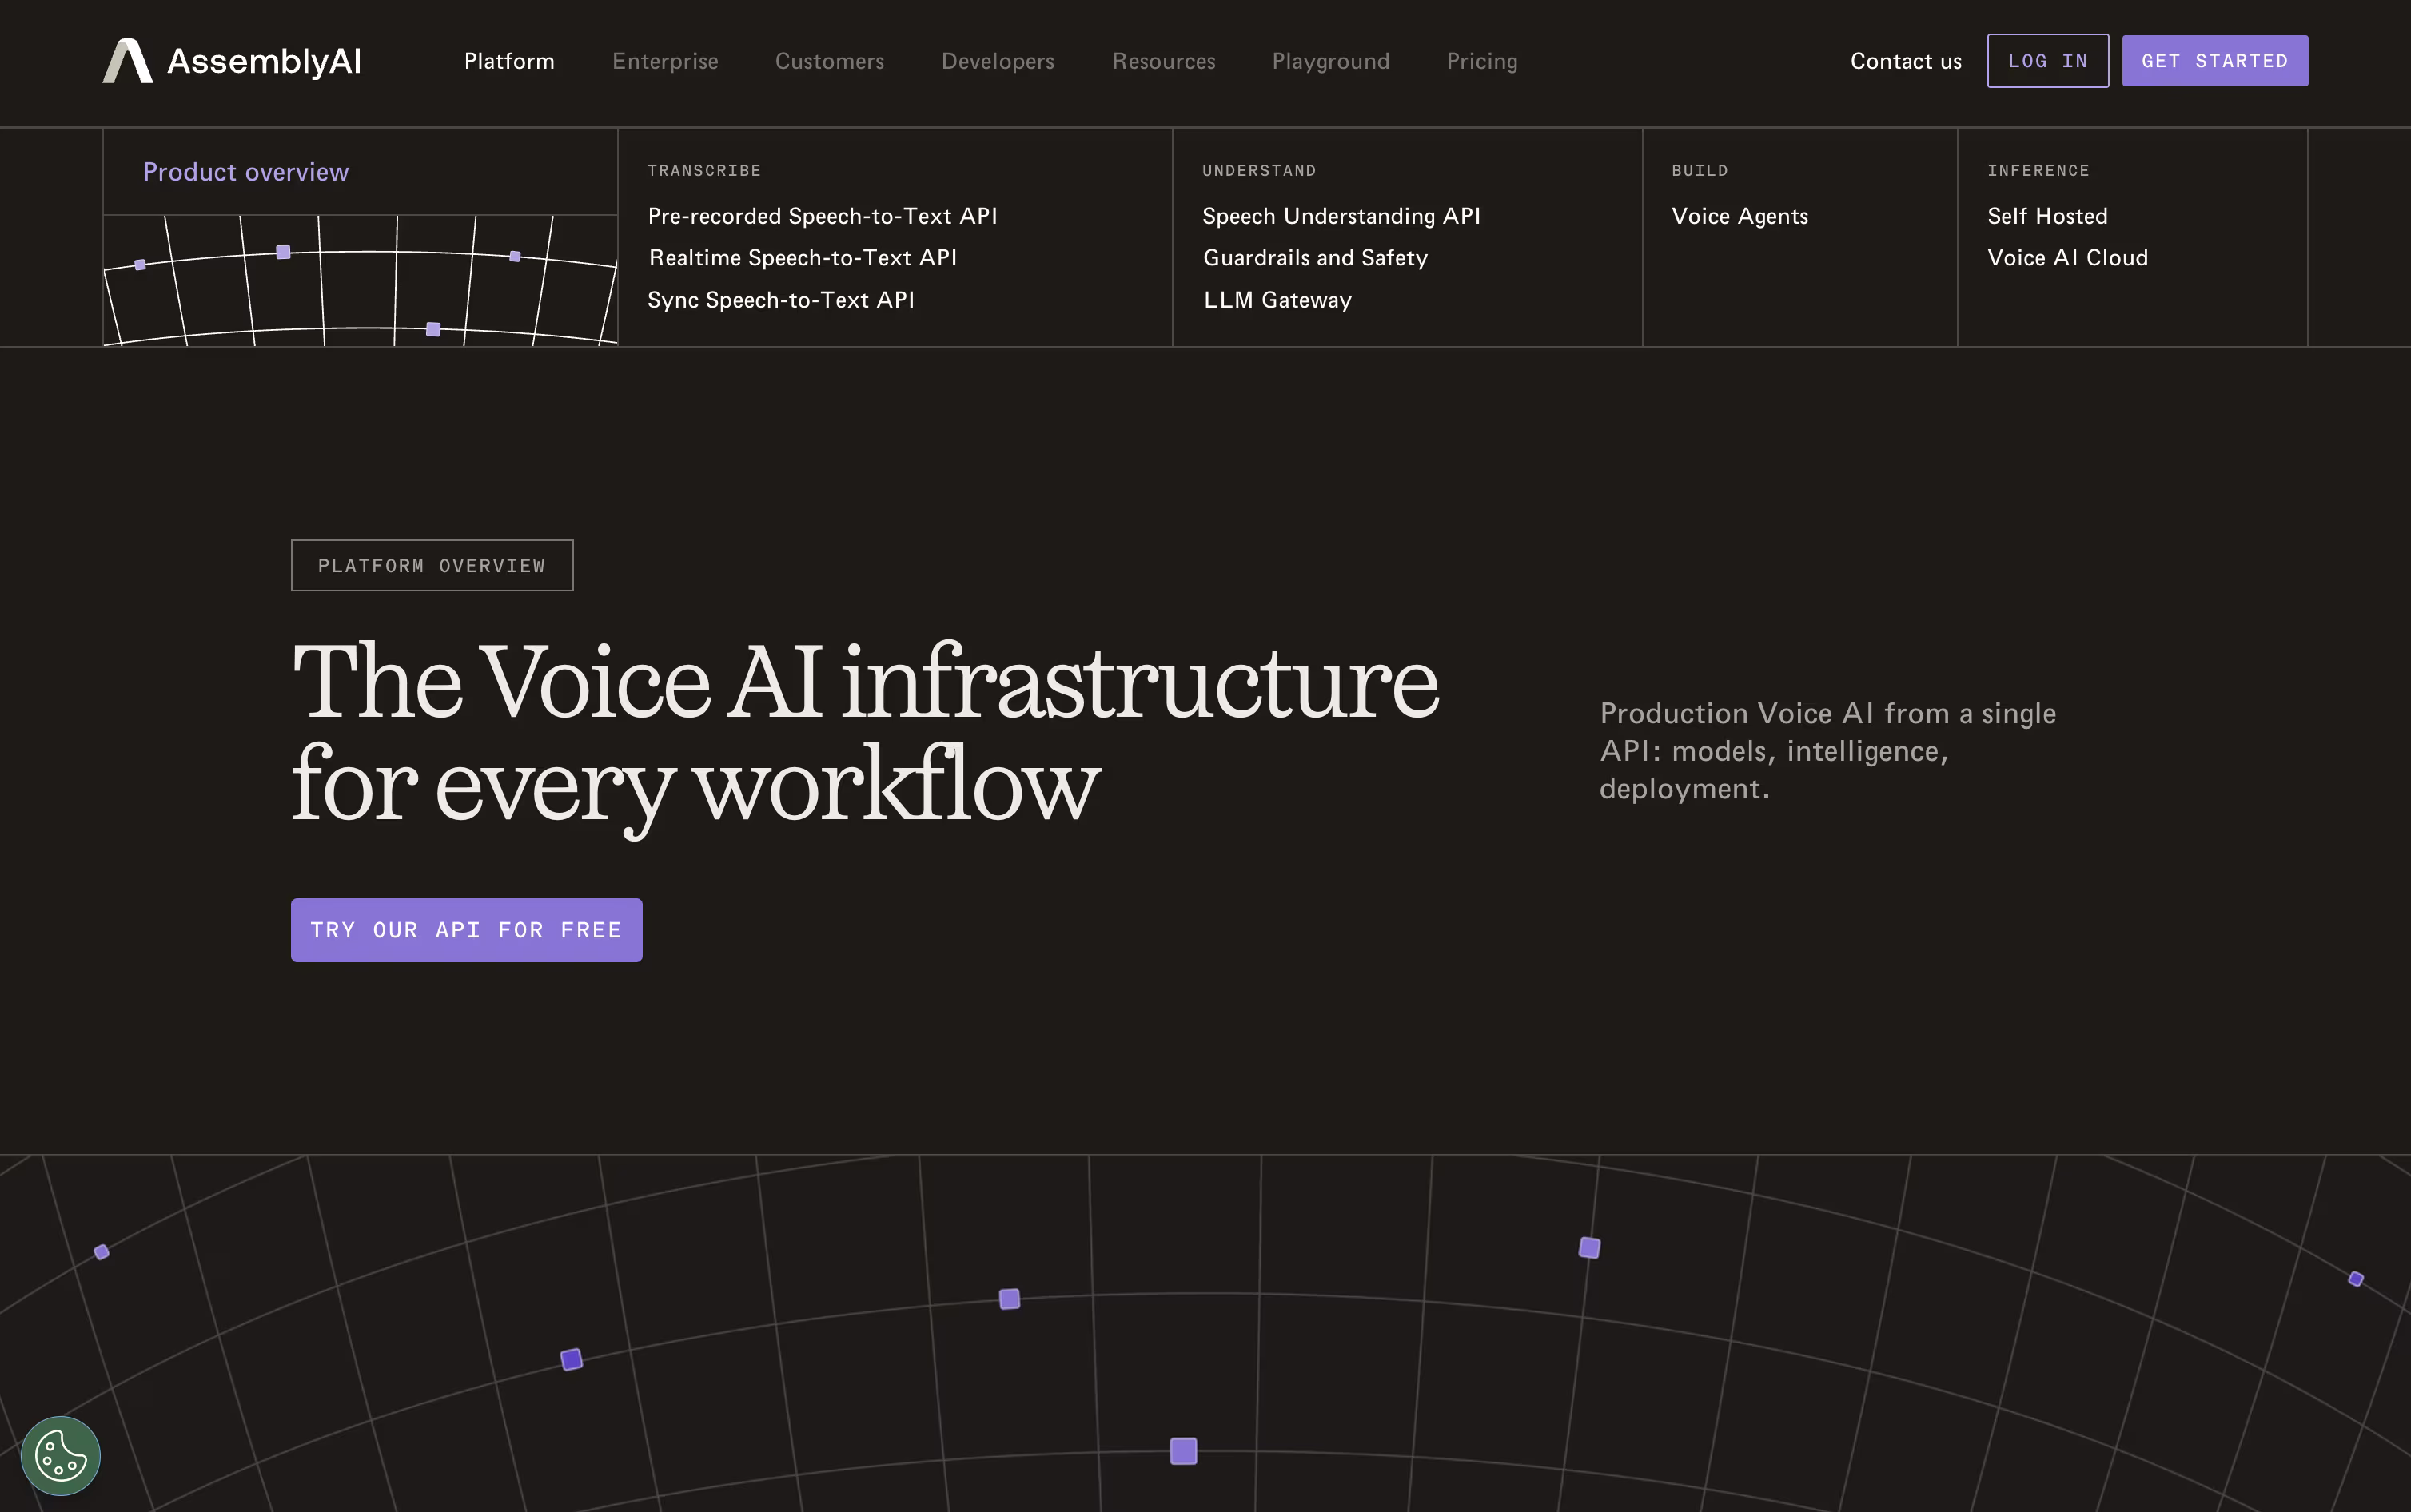Click the LOG IN button
2411x1512 pixels.
[x=2048, y=61]
